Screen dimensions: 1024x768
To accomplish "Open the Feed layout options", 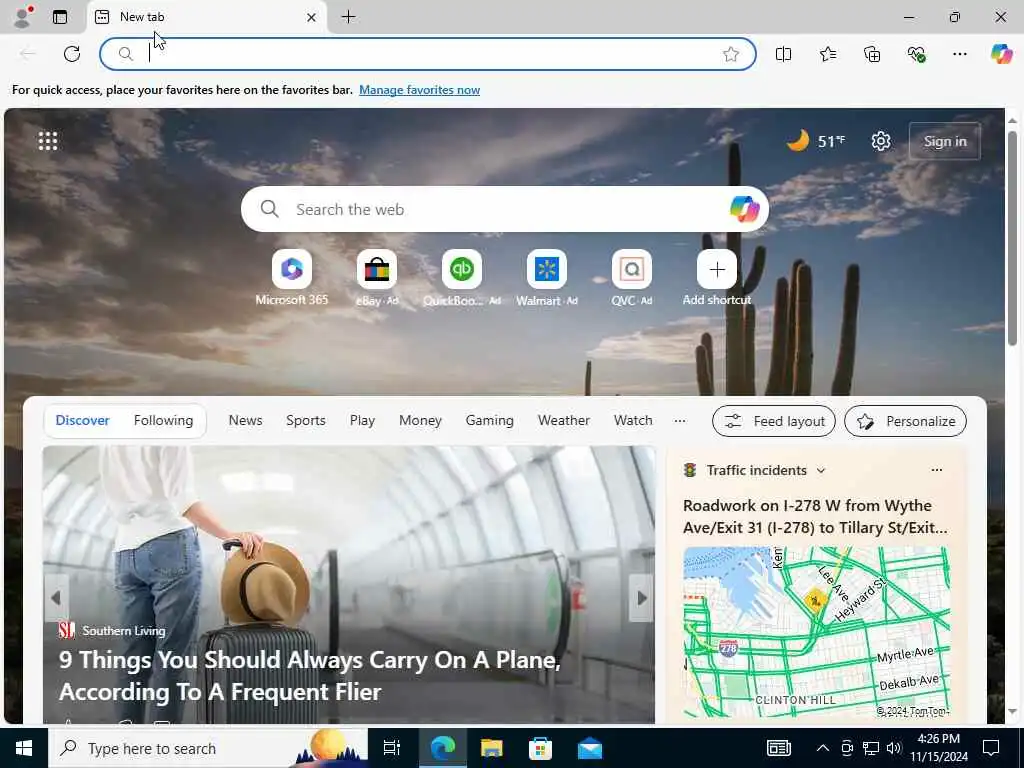I will (x=774, y=421).
